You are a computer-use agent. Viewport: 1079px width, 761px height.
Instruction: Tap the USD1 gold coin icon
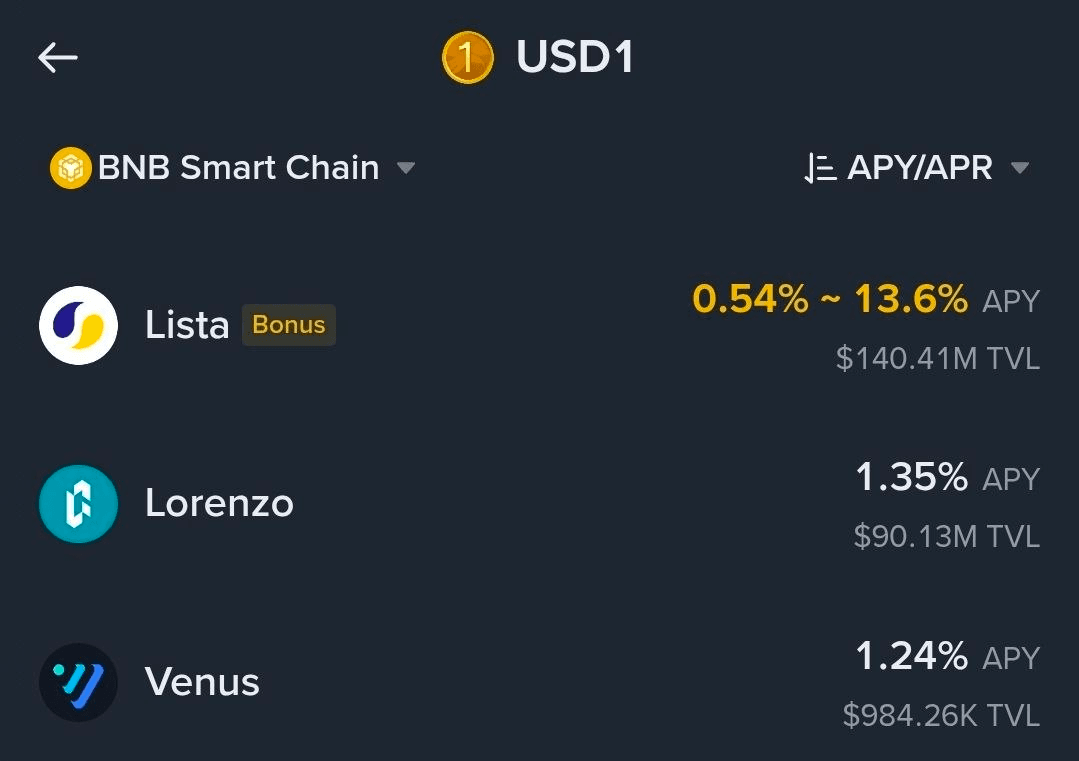[x=468, y=57]
